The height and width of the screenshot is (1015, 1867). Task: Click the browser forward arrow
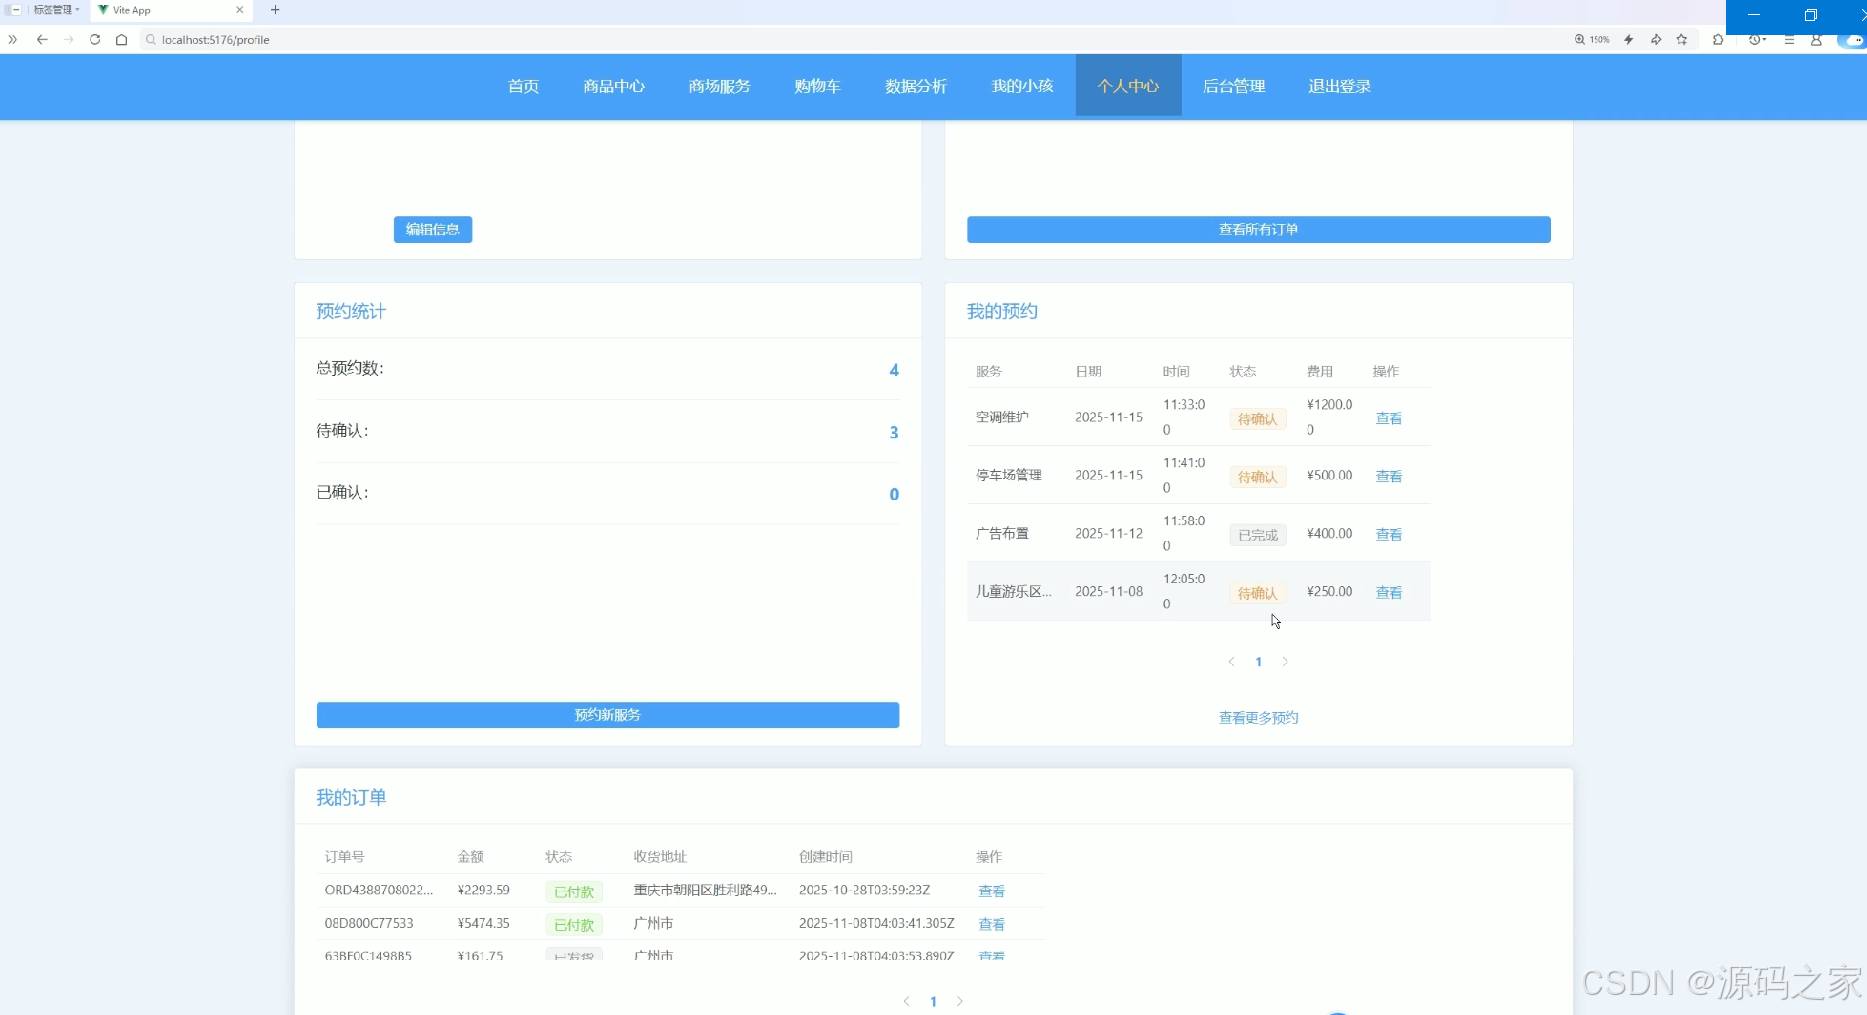point(68,40)
